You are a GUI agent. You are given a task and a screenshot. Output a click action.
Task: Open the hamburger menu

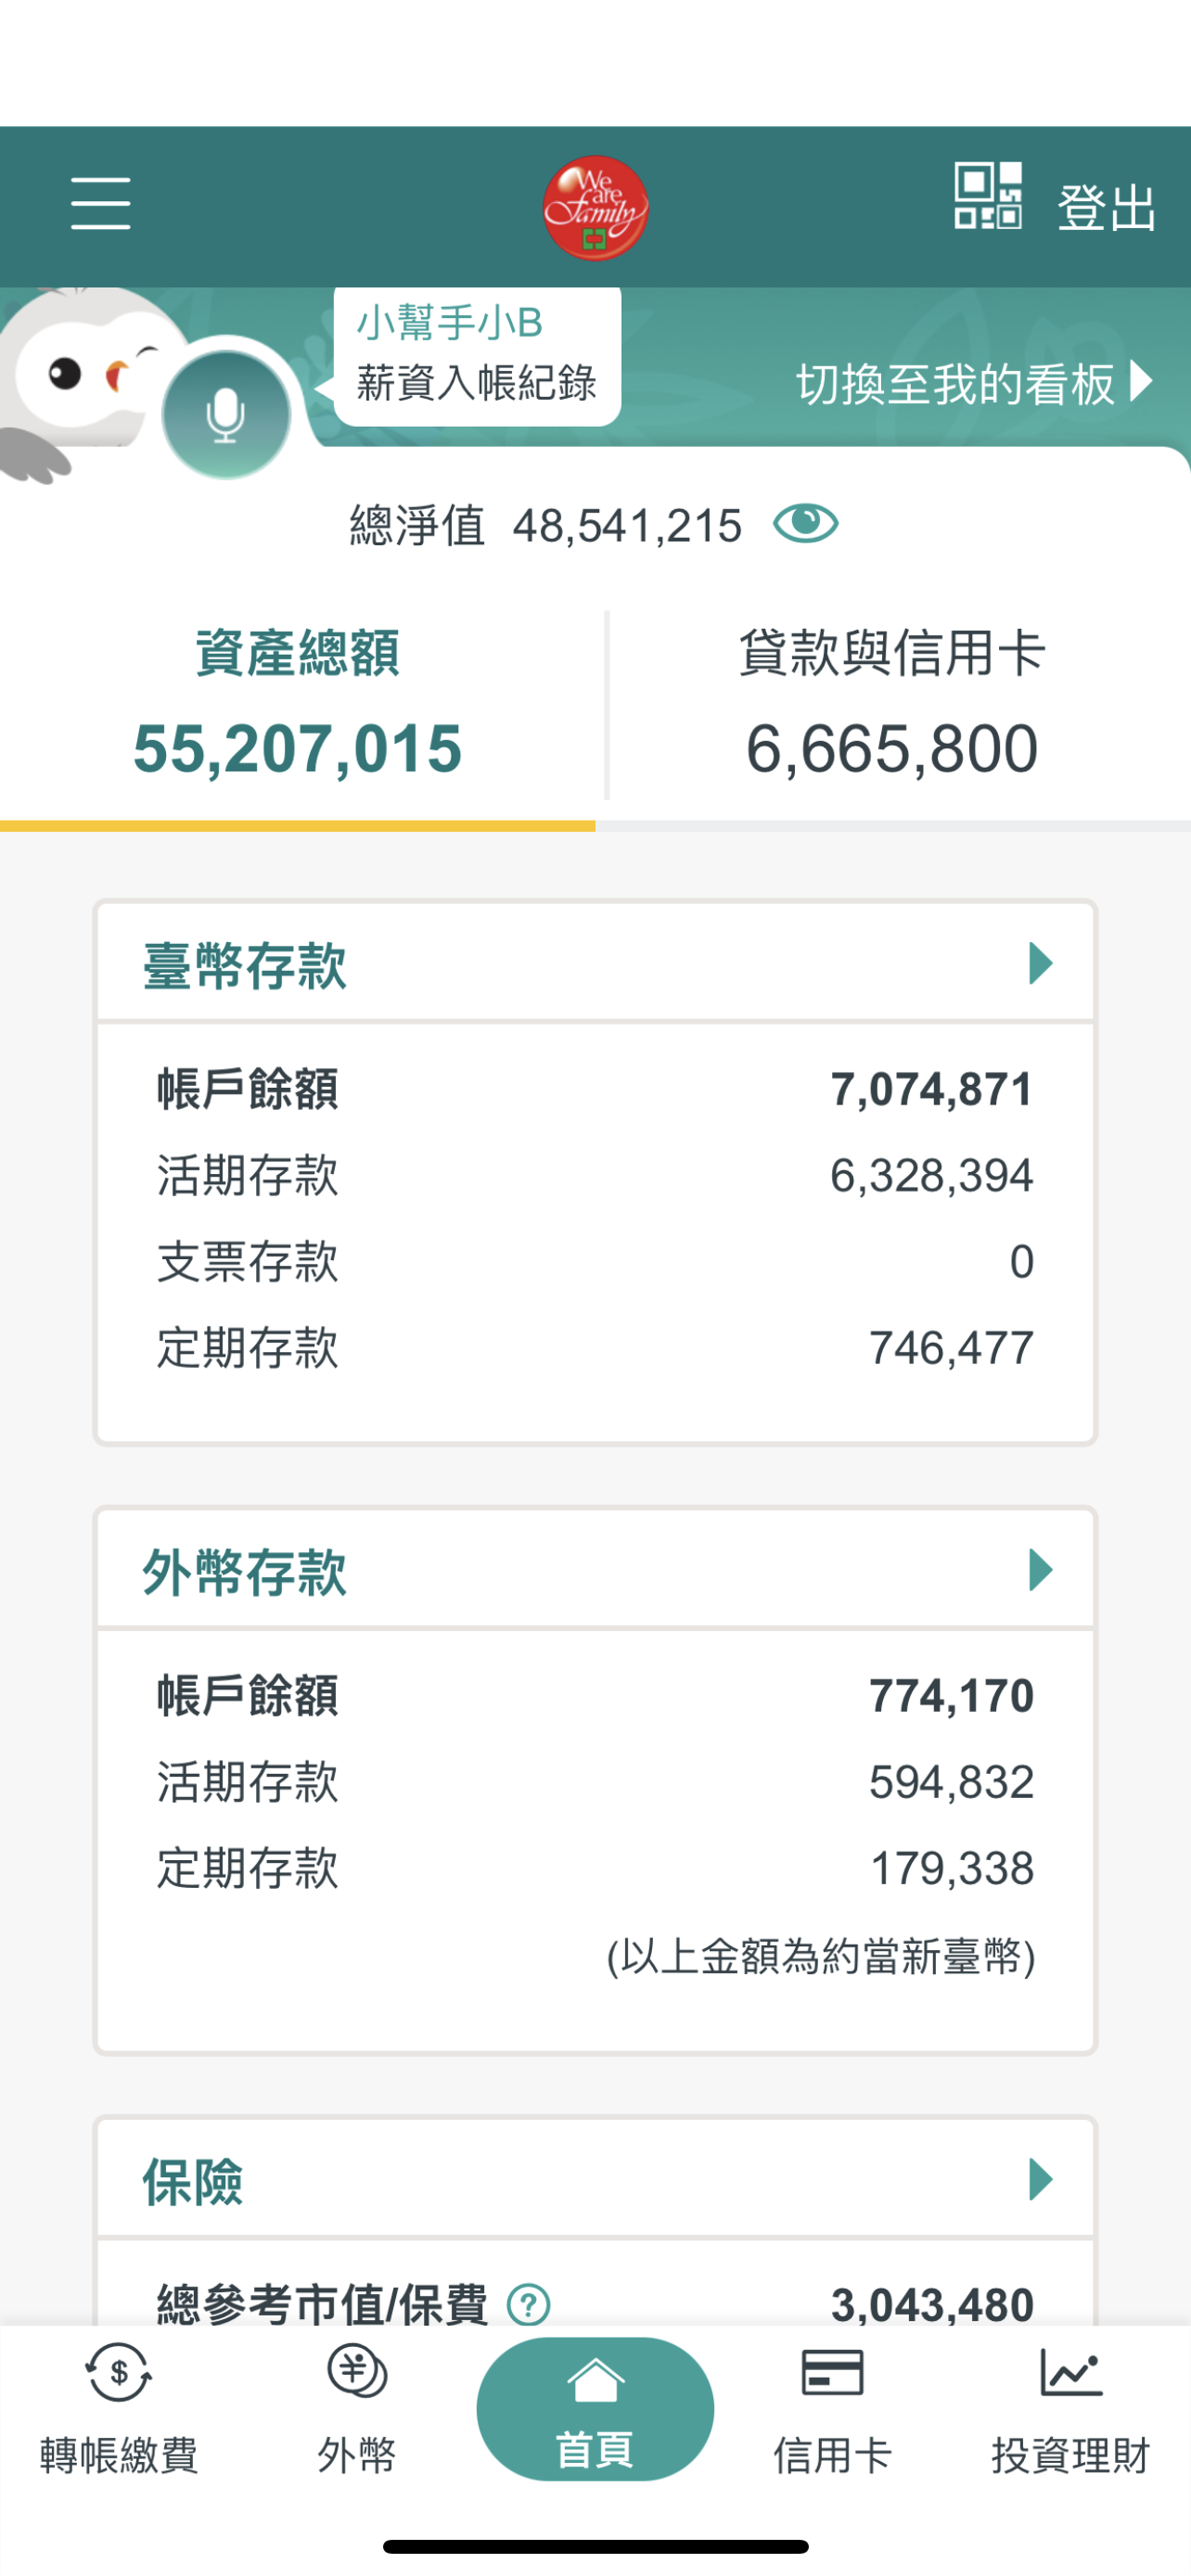tap(101, 204)
